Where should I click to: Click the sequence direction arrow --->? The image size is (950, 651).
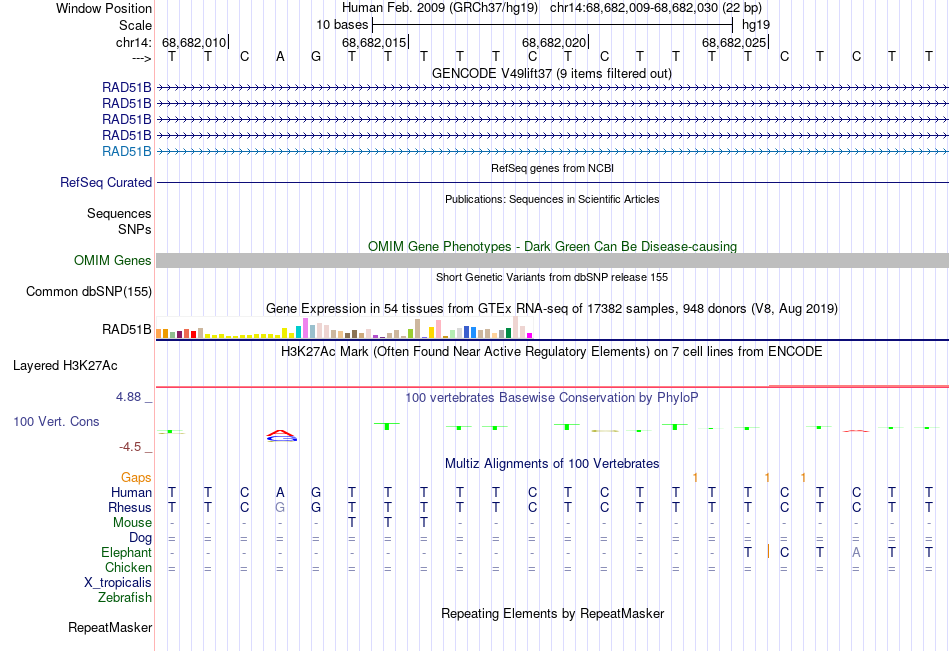tap(142, 58)
